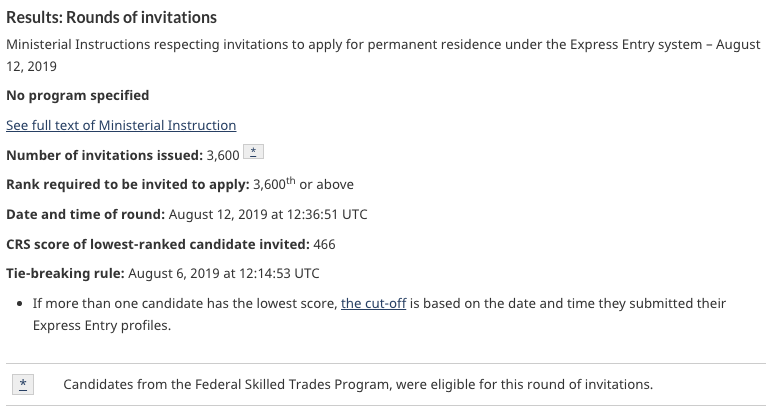Follow the "the cut-off" link

[x=373, y=303]
